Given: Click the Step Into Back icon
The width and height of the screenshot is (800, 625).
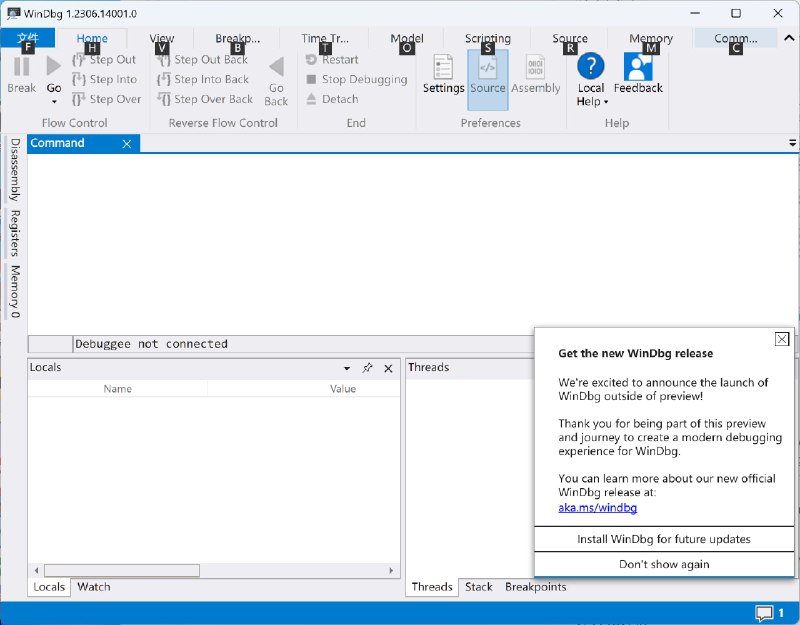Looking at the screenshot, I should point(163,80).
